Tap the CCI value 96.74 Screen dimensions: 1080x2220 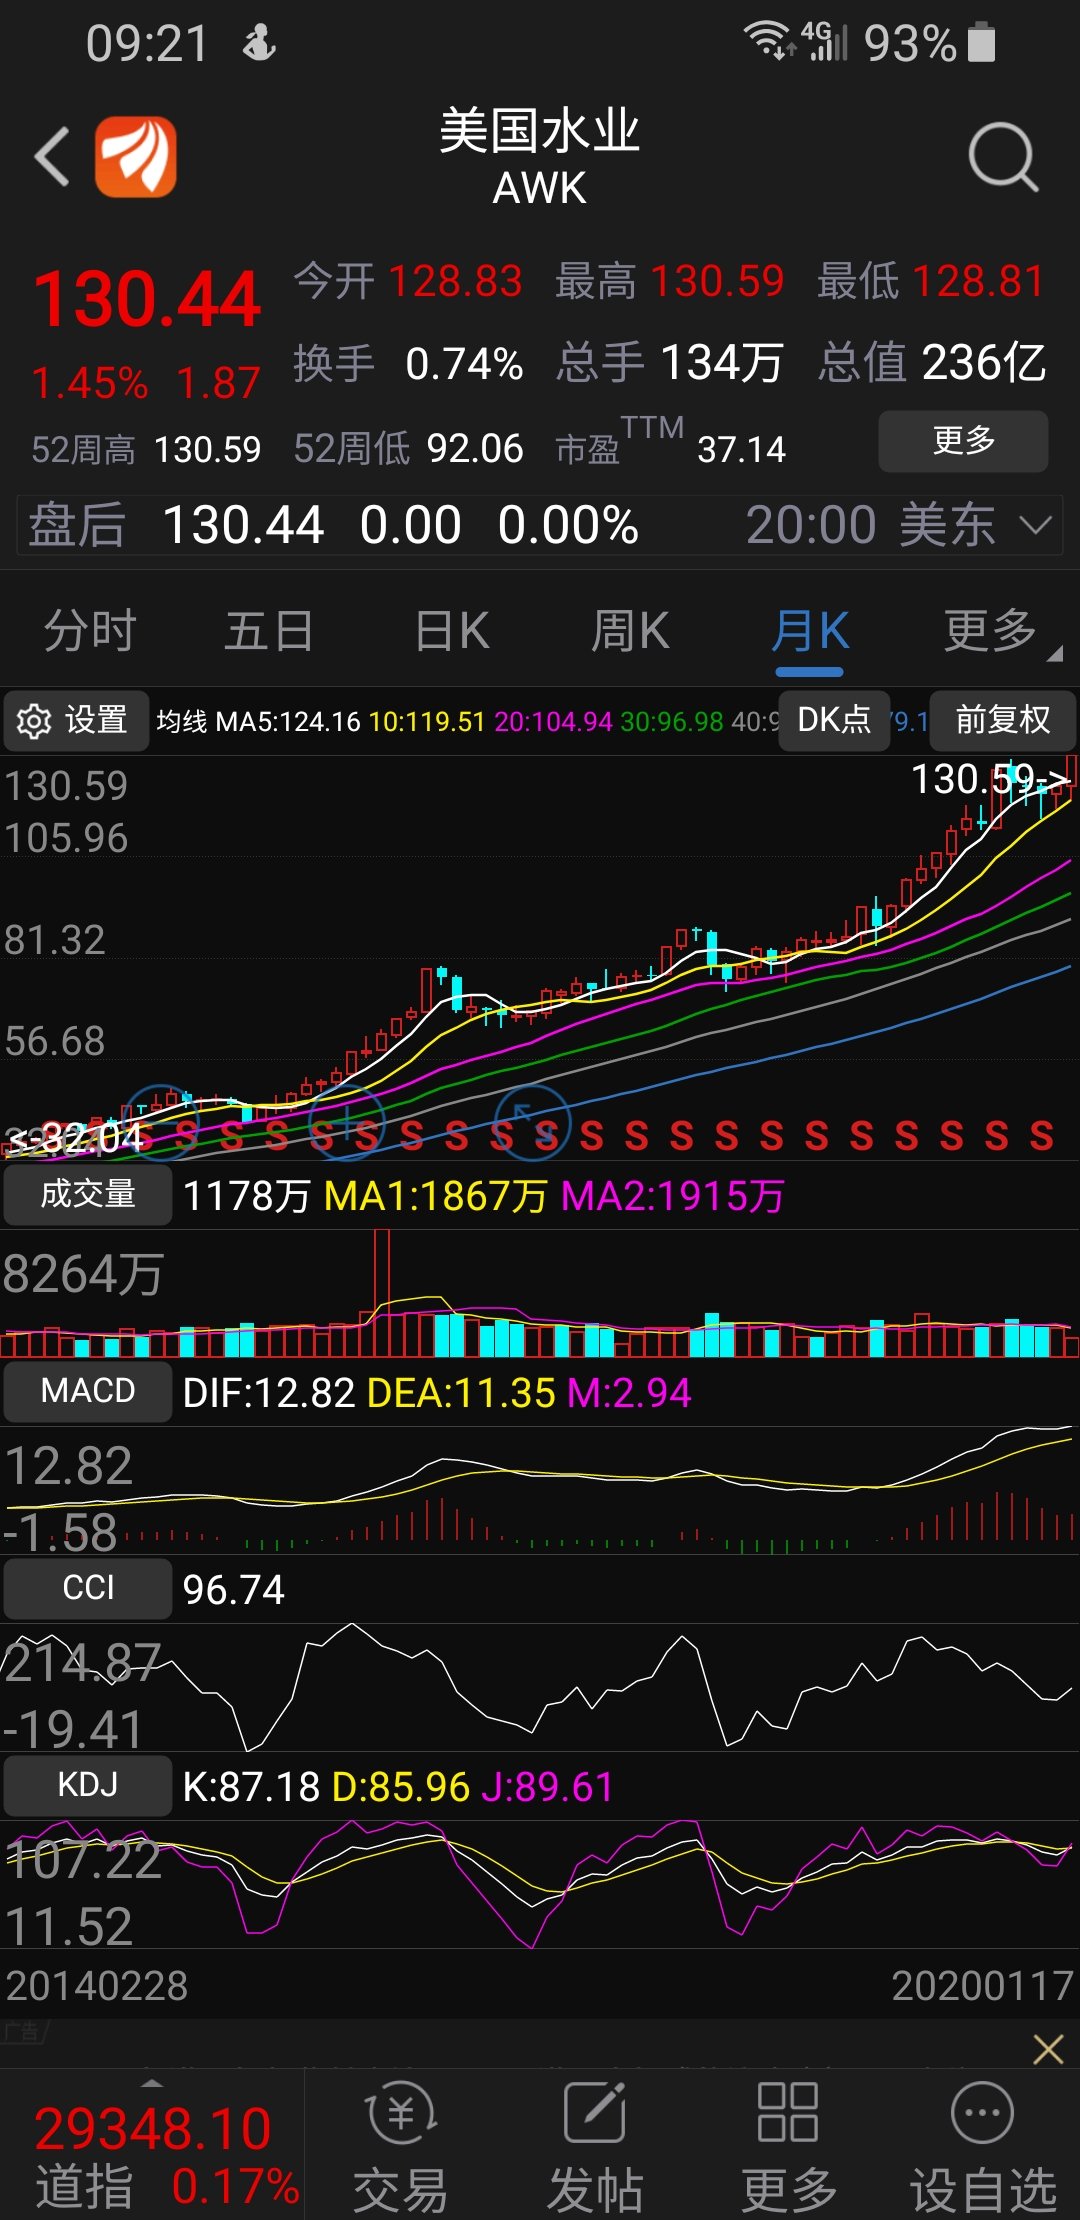(x=233, y=1589)
